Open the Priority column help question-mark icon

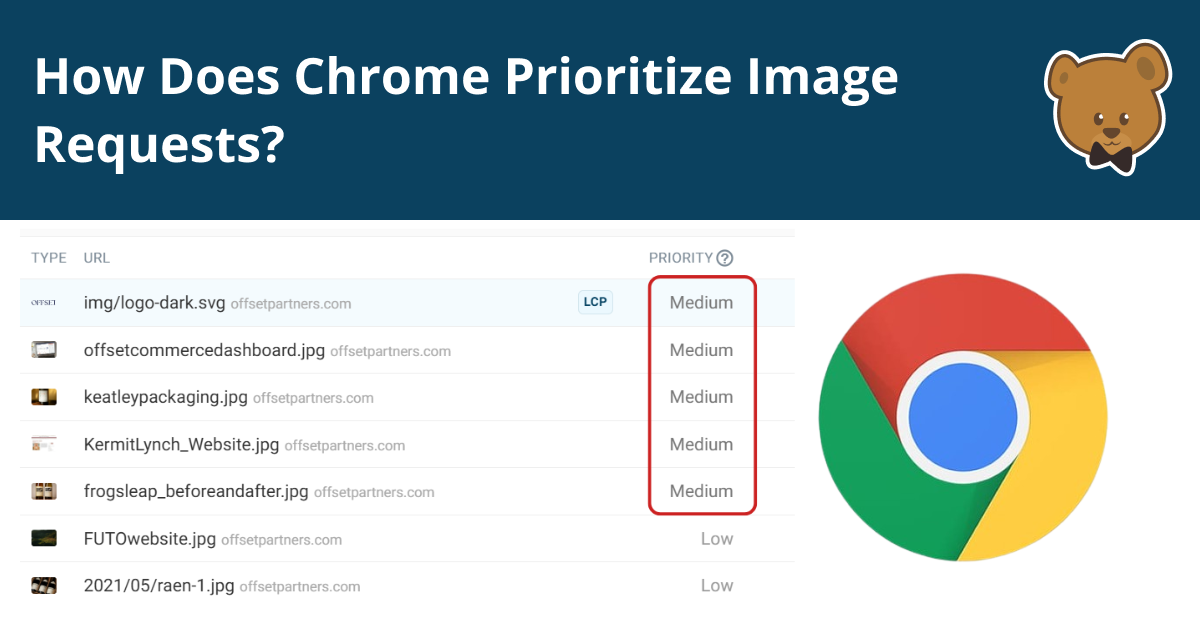click(x=725, y=257)
